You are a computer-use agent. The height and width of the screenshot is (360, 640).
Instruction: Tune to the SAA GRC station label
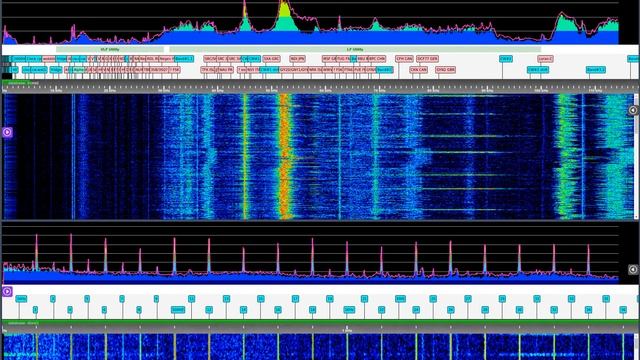coord(271,59)
